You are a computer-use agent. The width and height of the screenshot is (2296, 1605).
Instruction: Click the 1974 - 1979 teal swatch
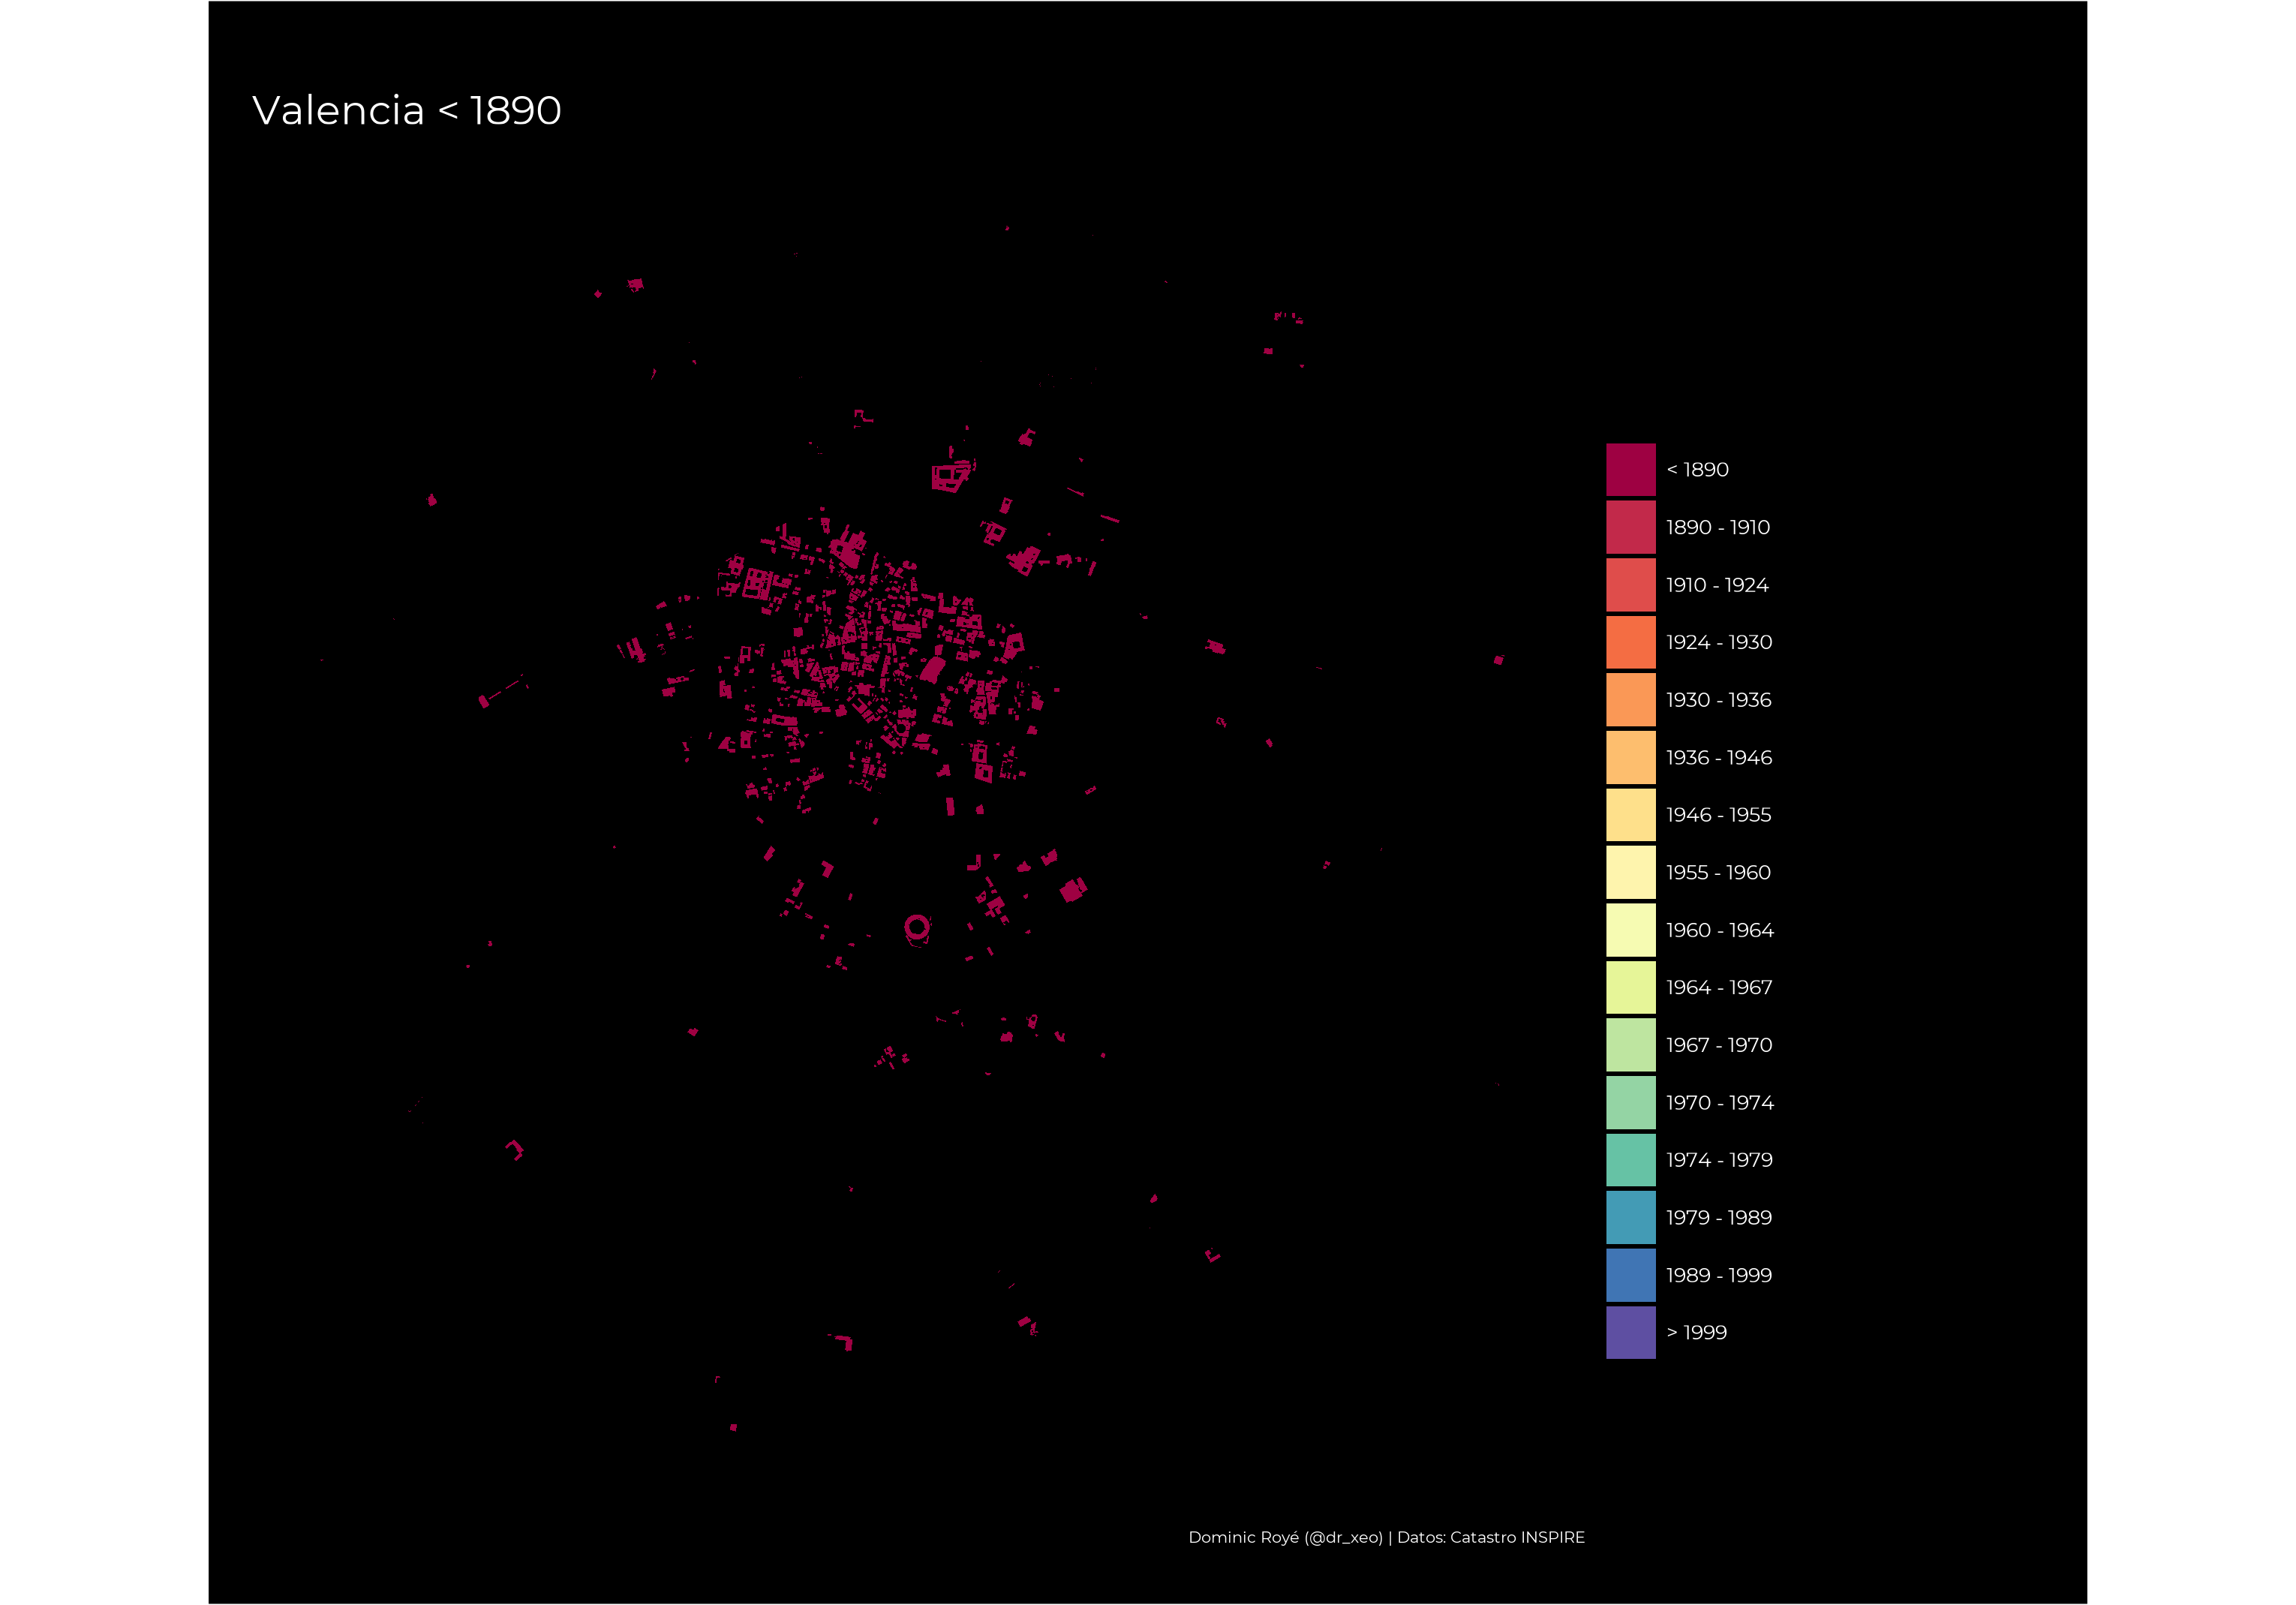[1630, 1160]
